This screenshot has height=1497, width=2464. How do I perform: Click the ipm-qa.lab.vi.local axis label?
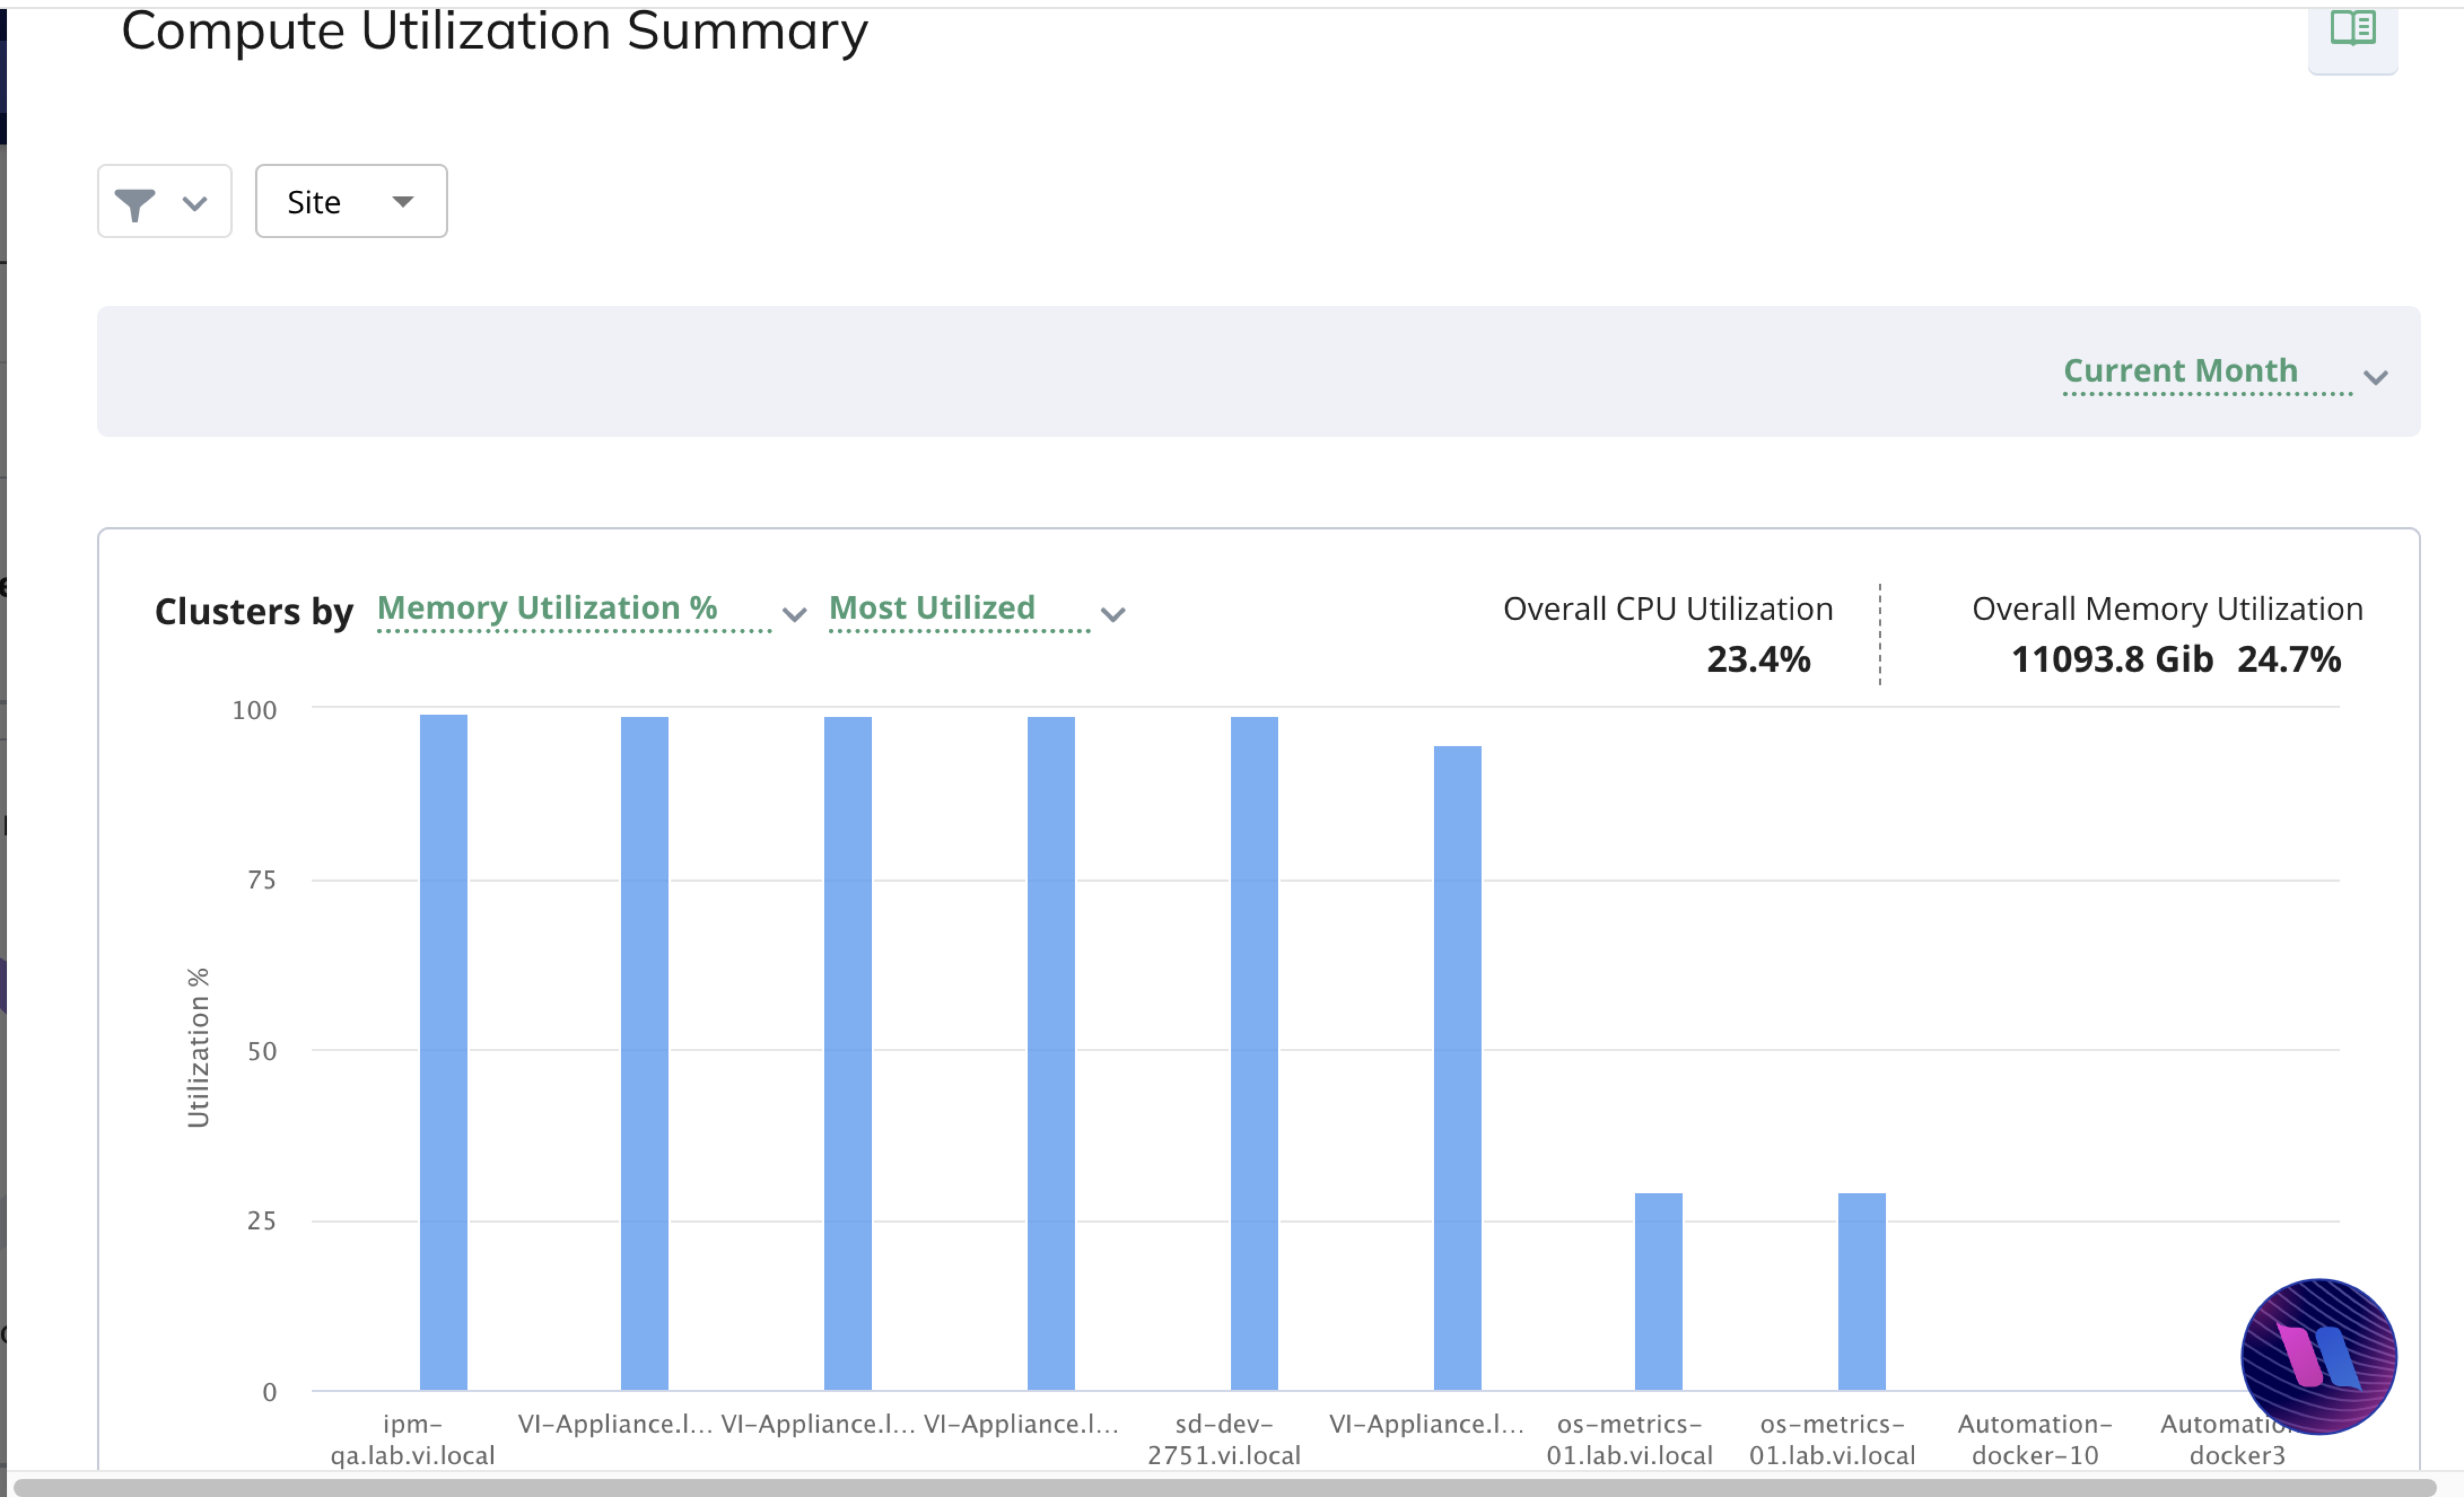click(x=413, y=1439)
